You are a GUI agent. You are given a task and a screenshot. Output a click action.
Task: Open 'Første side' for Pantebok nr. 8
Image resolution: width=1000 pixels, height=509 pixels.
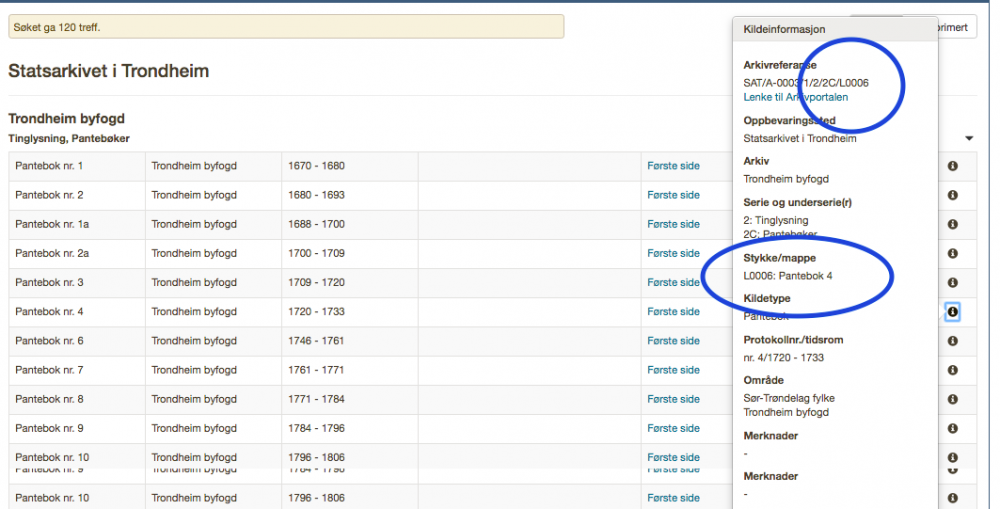point(673,400)
